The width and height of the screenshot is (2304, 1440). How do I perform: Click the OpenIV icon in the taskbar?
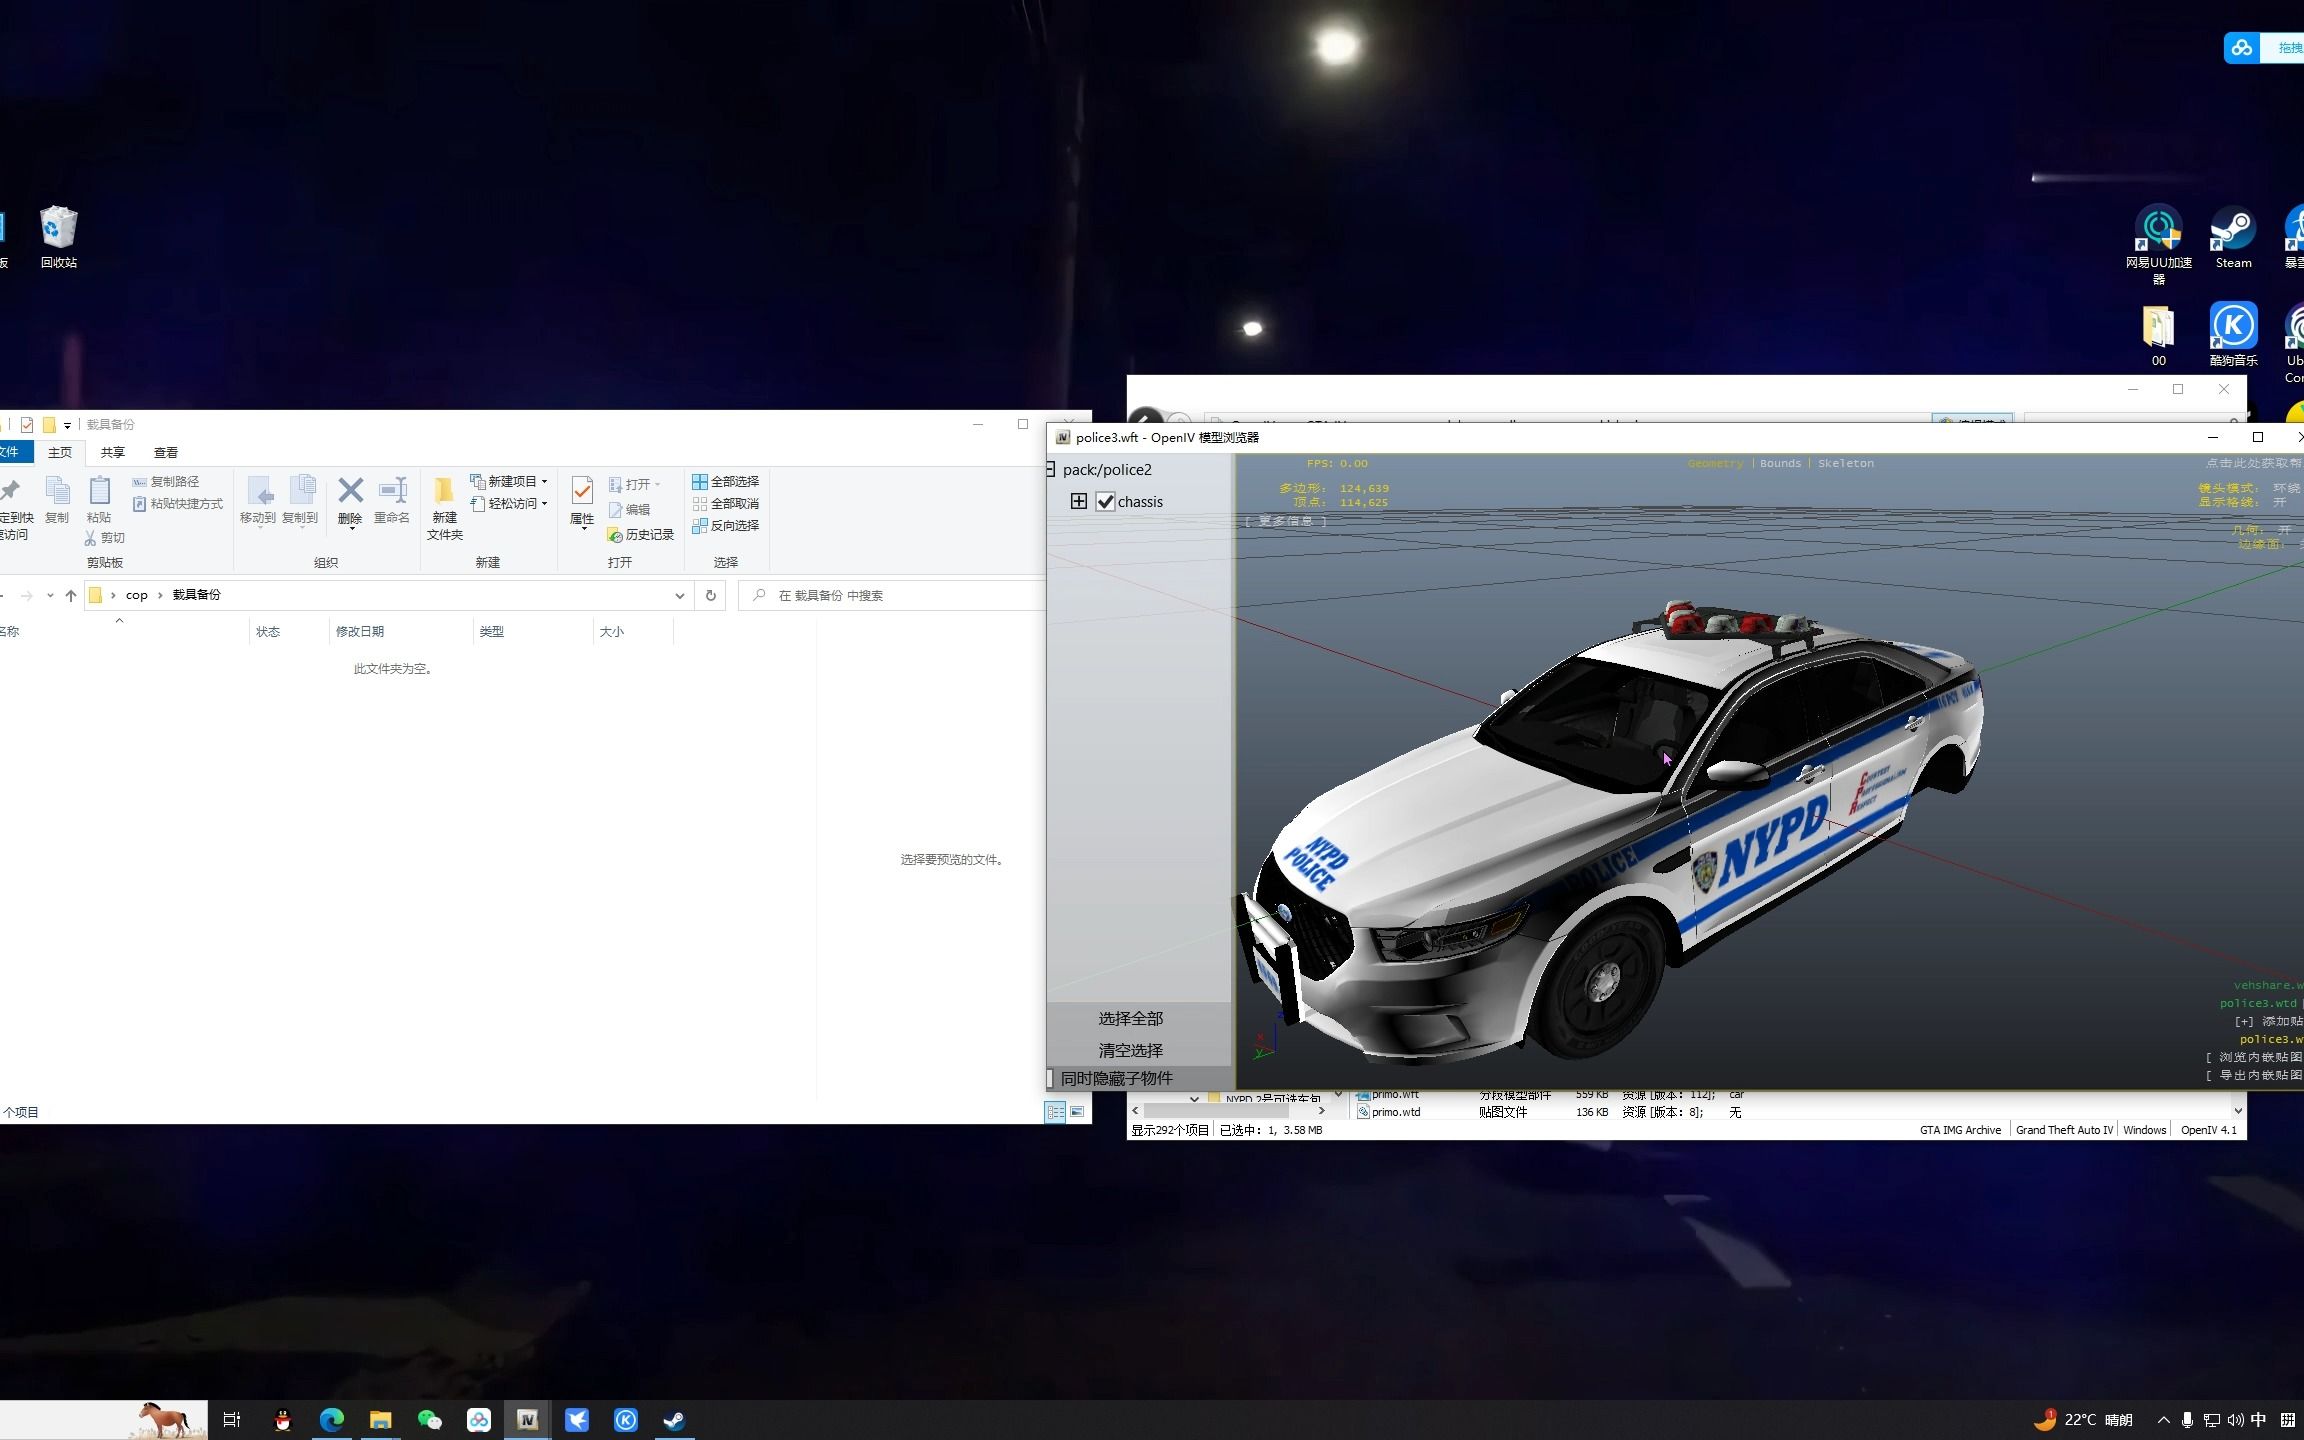click(x=528, y=1420)
